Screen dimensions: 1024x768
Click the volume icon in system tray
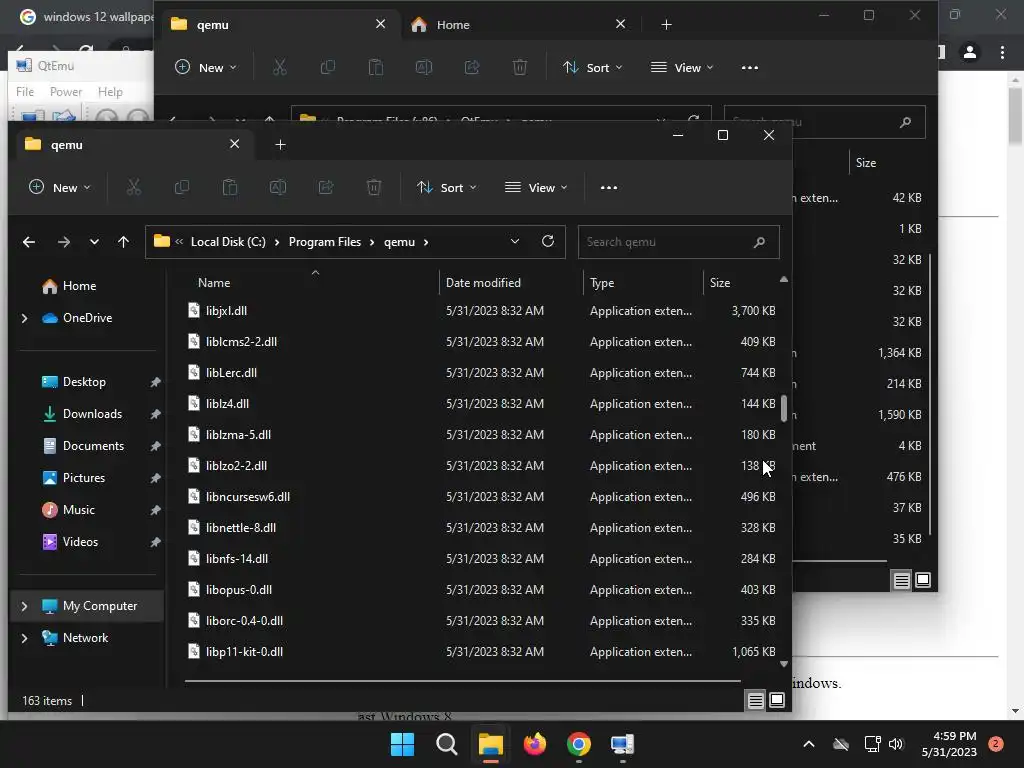coord(896,744)
